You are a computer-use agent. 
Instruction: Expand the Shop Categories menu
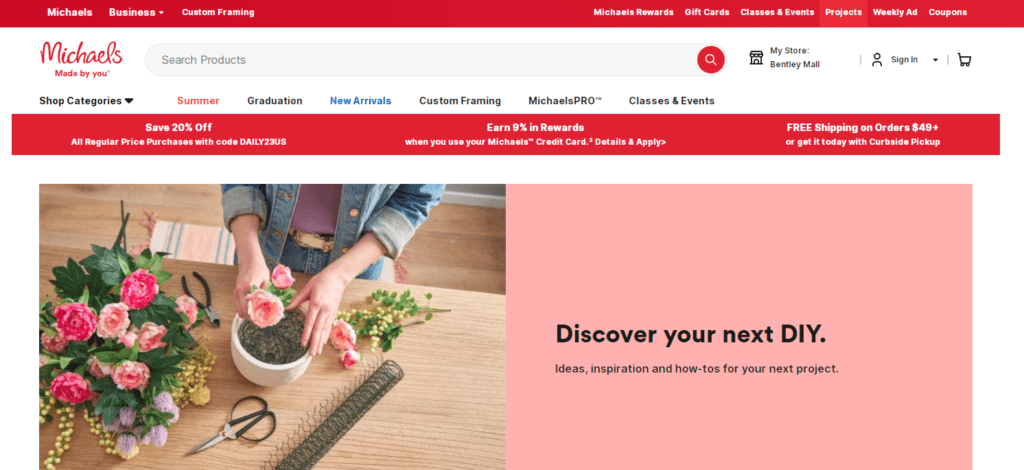pos(86,101)
